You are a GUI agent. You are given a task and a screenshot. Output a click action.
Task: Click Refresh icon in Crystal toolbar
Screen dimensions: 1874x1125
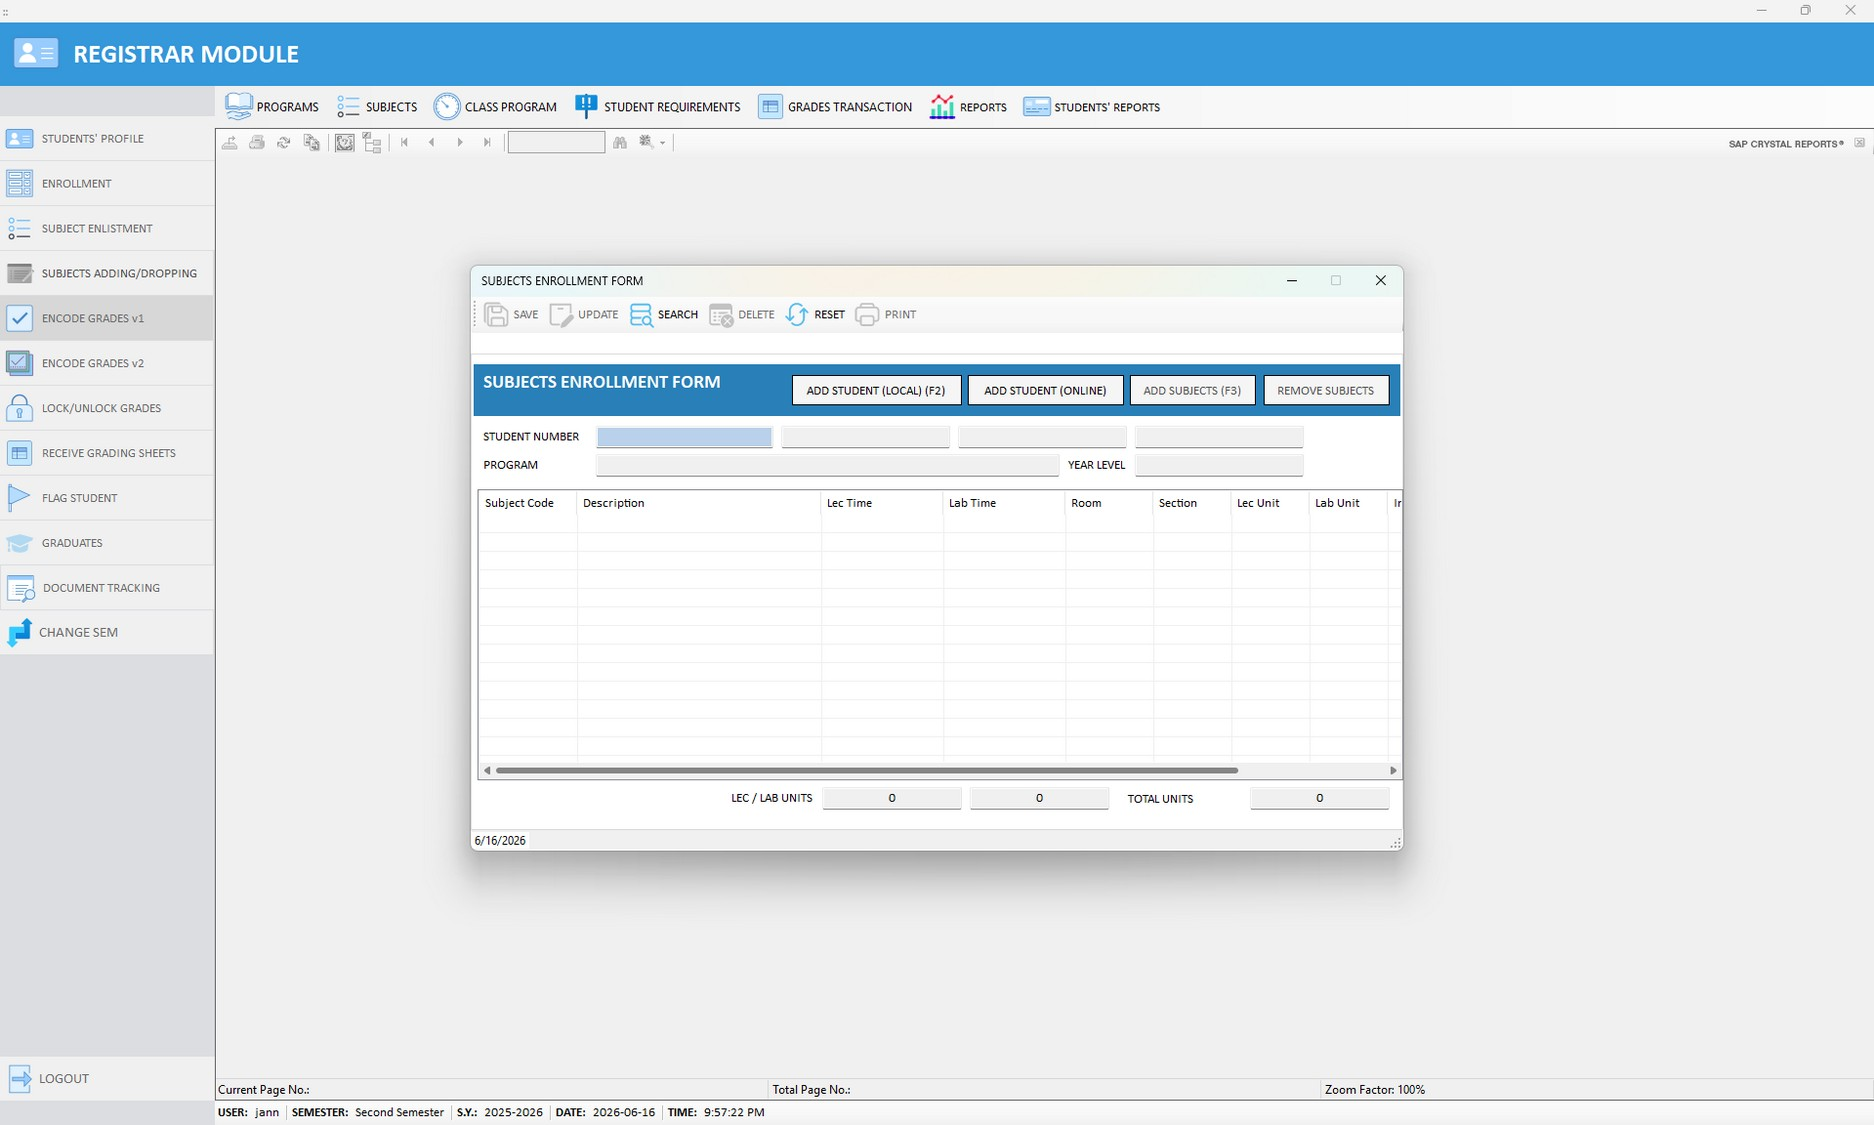[284, 142]
